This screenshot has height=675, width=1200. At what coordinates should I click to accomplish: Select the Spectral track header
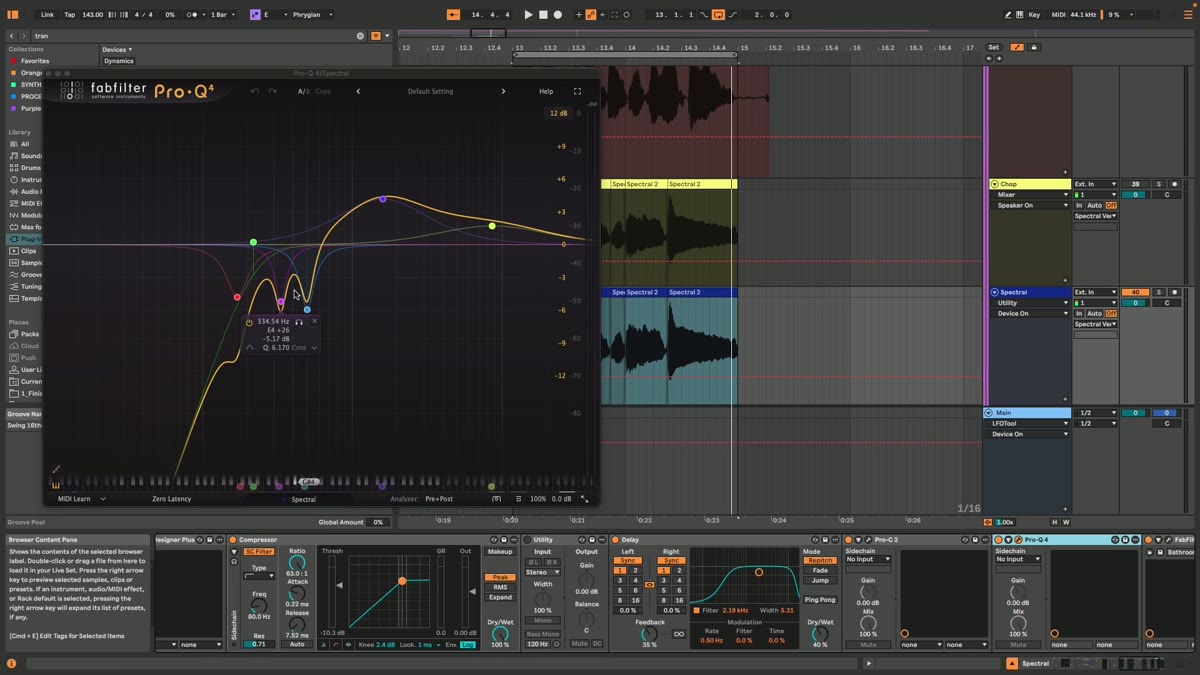[x=1028, y=292]
